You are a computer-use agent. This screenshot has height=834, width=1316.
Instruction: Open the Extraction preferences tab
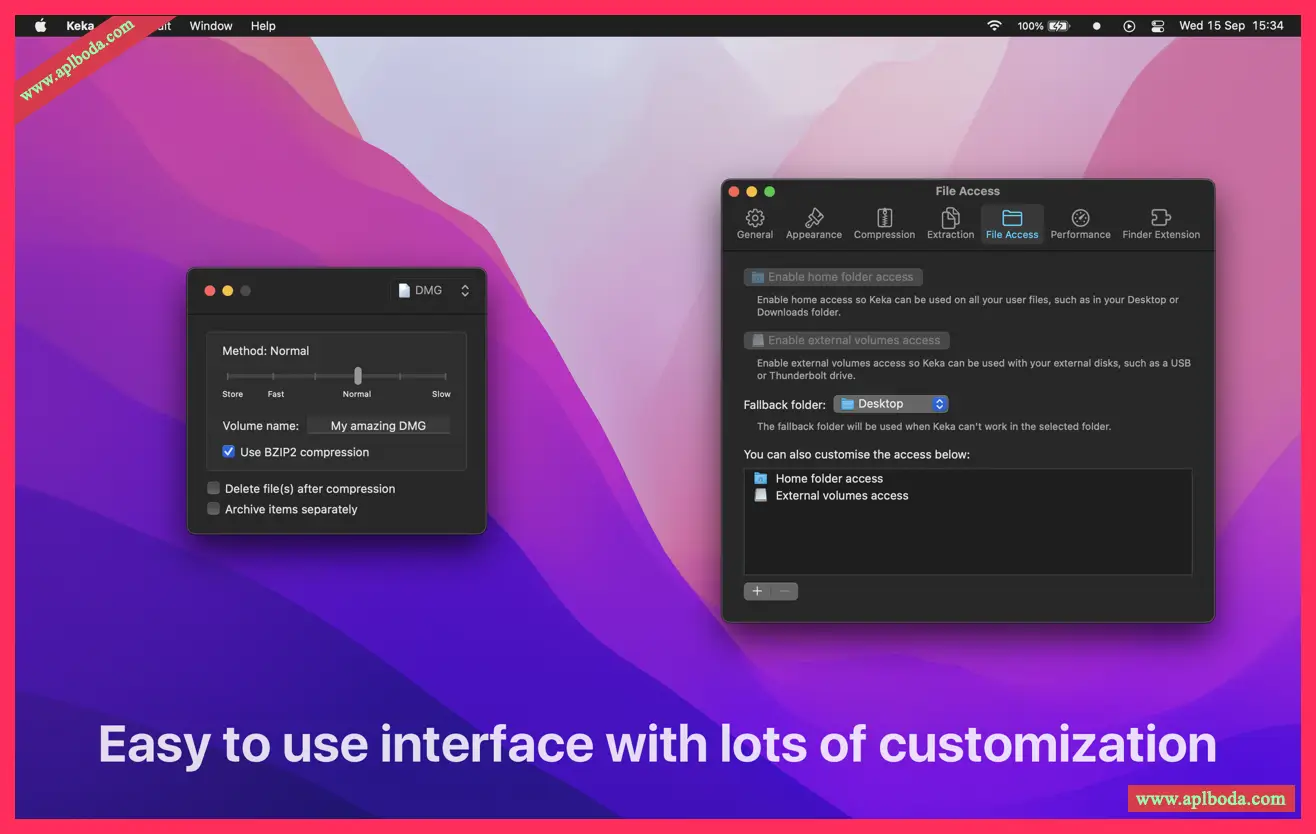pyautogui.click(x=950, y=224)
